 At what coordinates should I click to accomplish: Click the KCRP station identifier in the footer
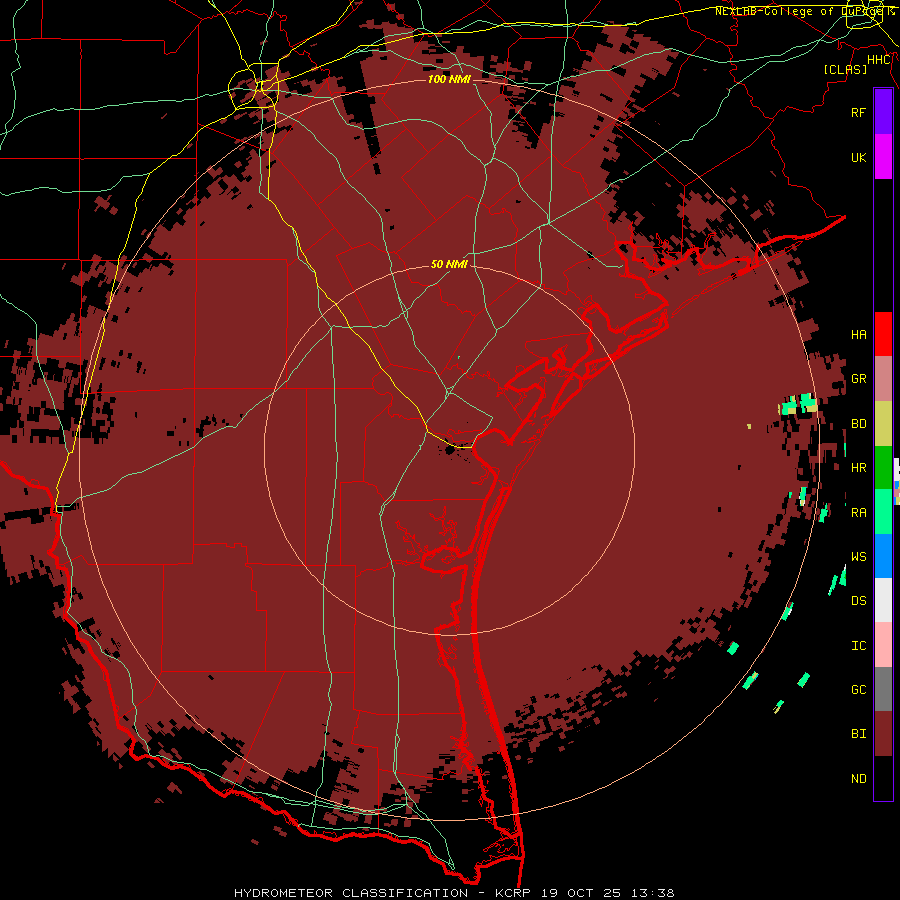(x=512, y=893)
